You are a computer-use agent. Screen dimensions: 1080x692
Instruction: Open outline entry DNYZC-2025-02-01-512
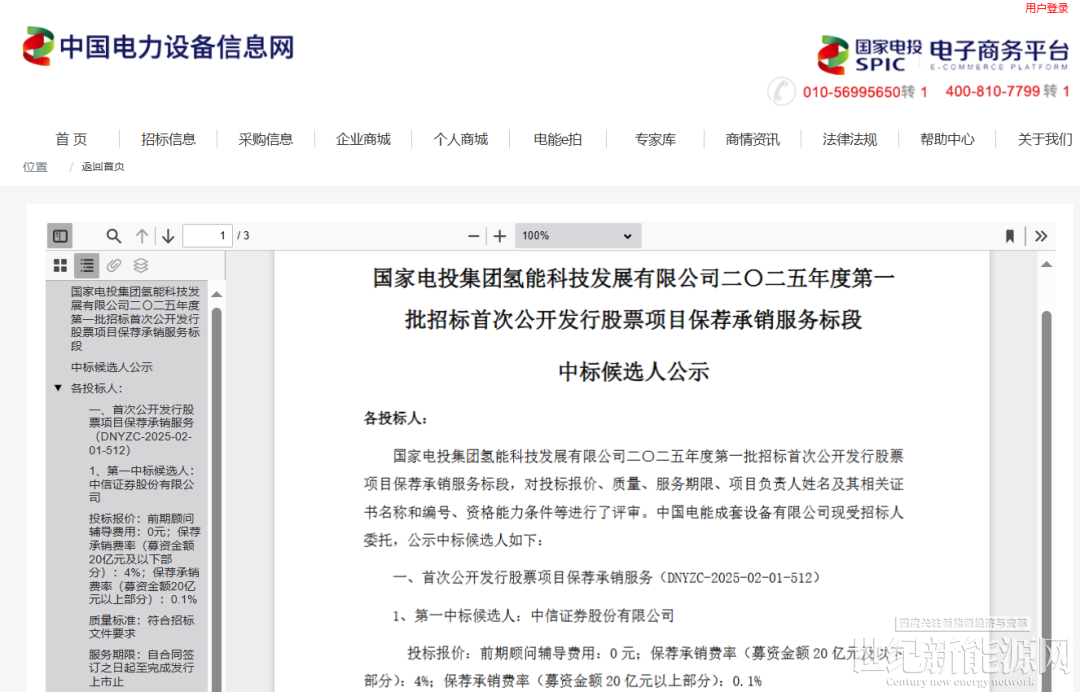(141, 430)
